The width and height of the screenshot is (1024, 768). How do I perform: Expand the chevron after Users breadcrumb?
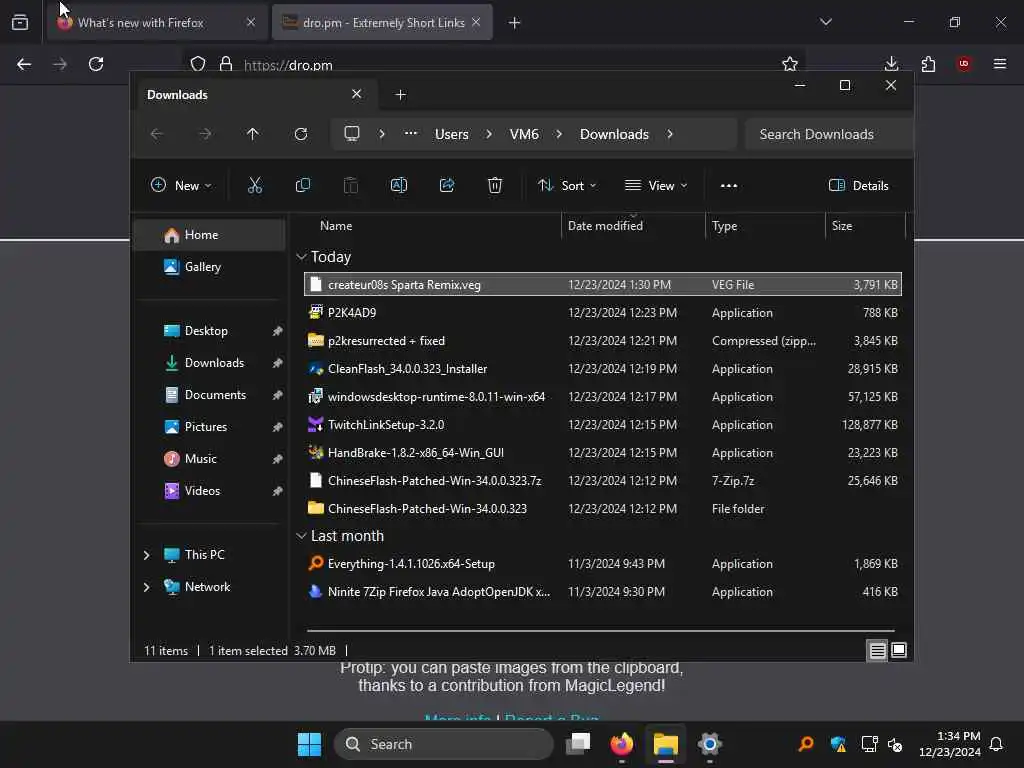point(489,134)
